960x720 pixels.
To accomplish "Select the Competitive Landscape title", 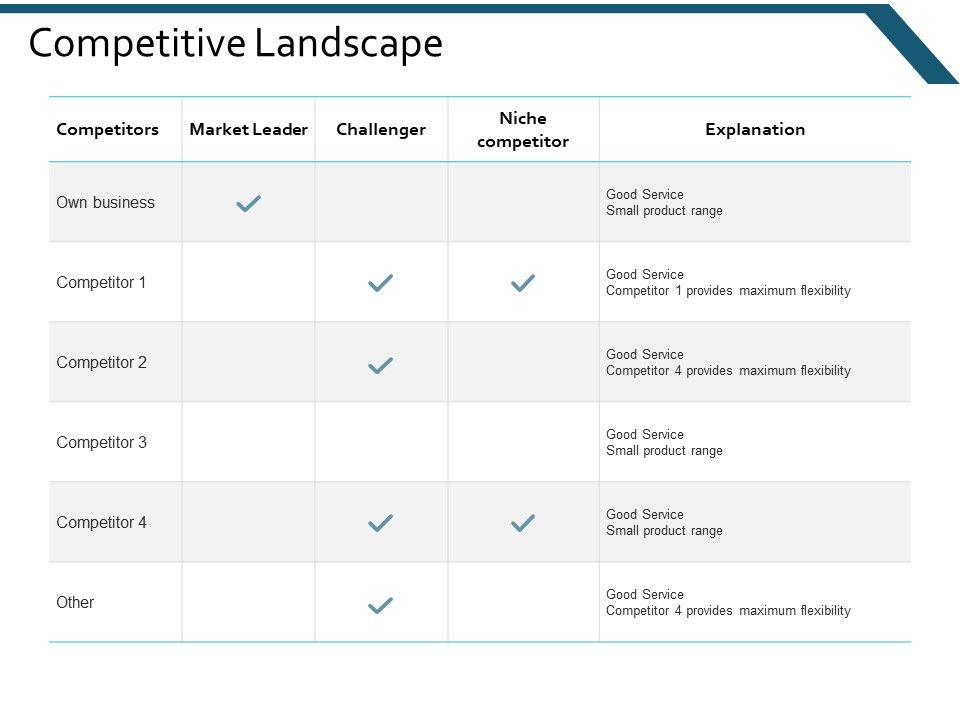I will click(236, 43).
